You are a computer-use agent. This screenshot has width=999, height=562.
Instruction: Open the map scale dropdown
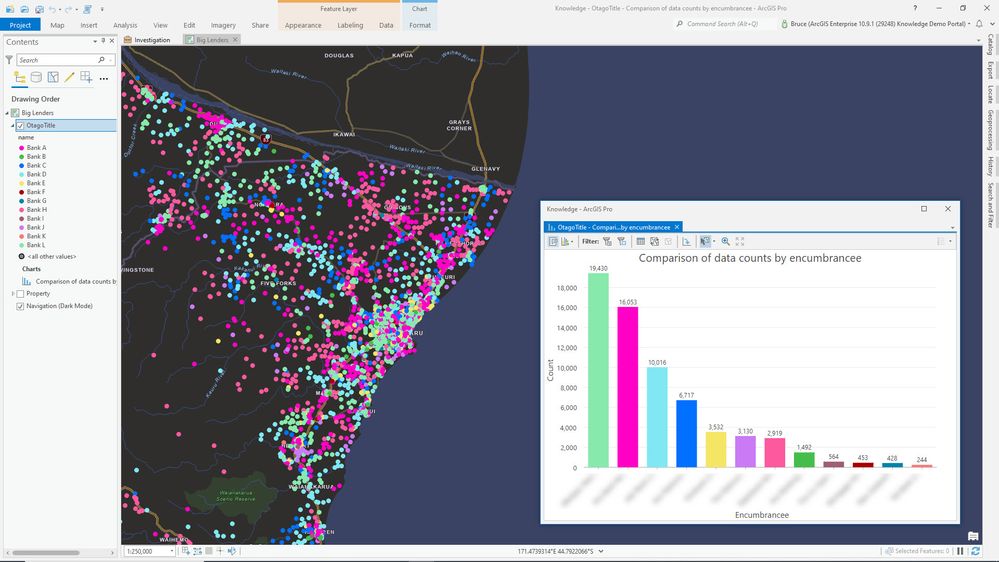[172, 551]
